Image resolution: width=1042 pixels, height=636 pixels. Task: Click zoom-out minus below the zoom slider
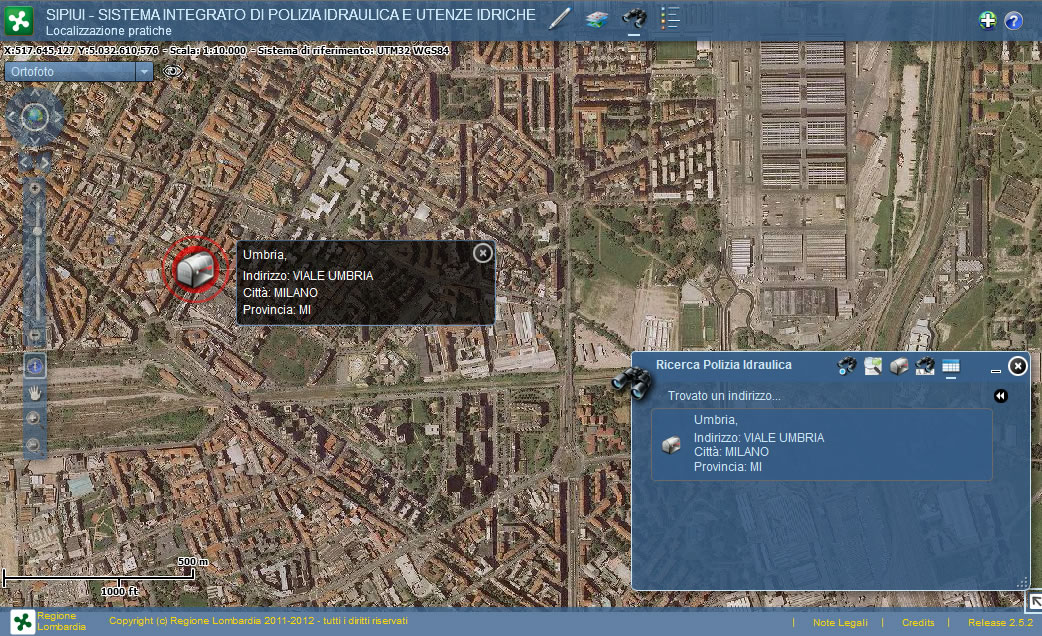click(35, 336)
